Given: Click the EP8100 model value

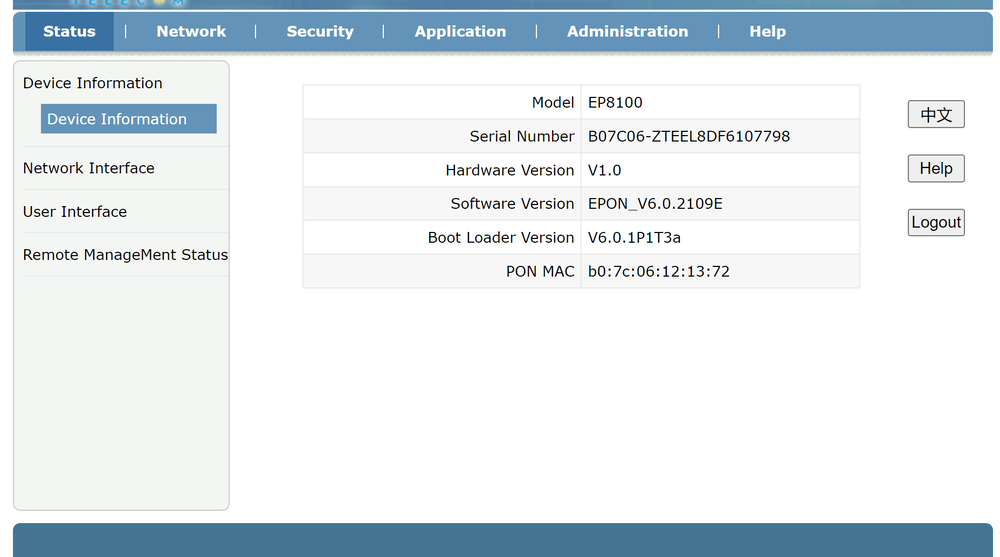Looking at the screenshot, I should coord(615,102).
